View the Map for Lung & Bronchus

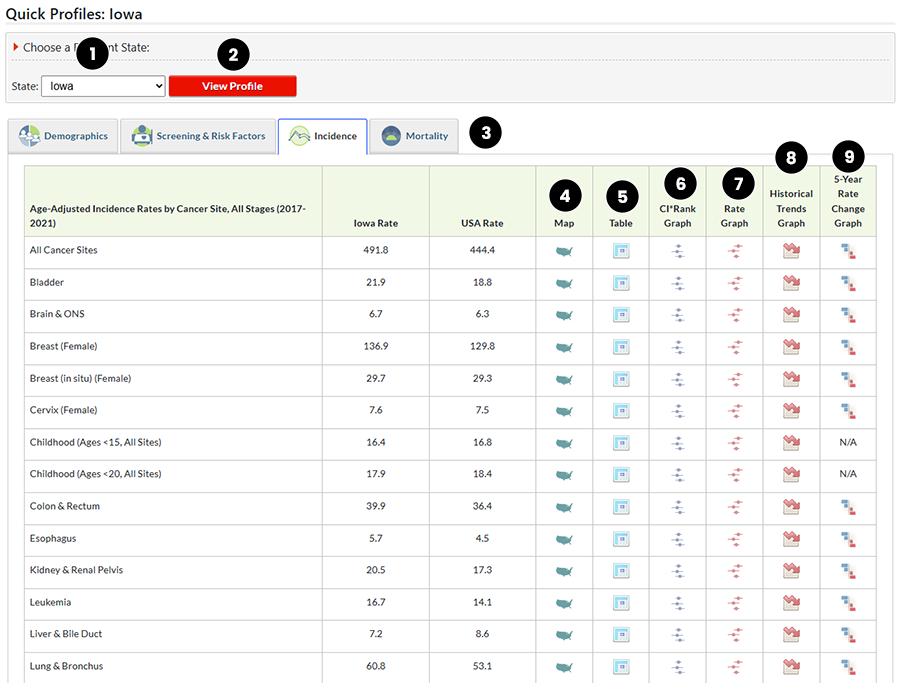[564, 667]
